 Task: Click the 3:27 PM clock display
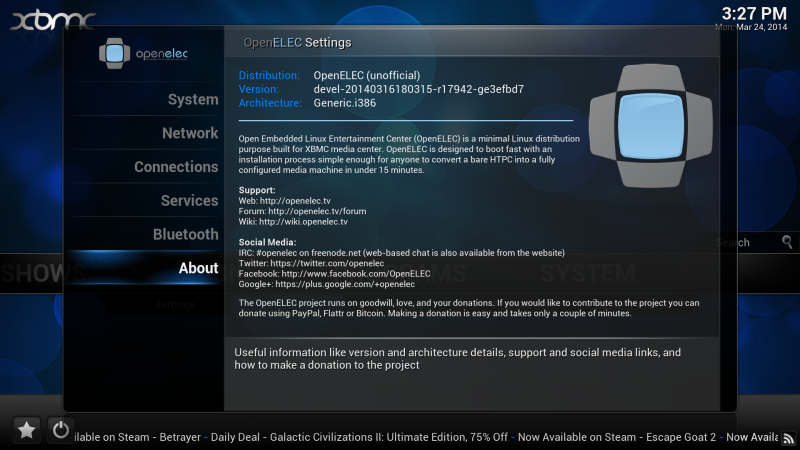[x=753, y=13]
